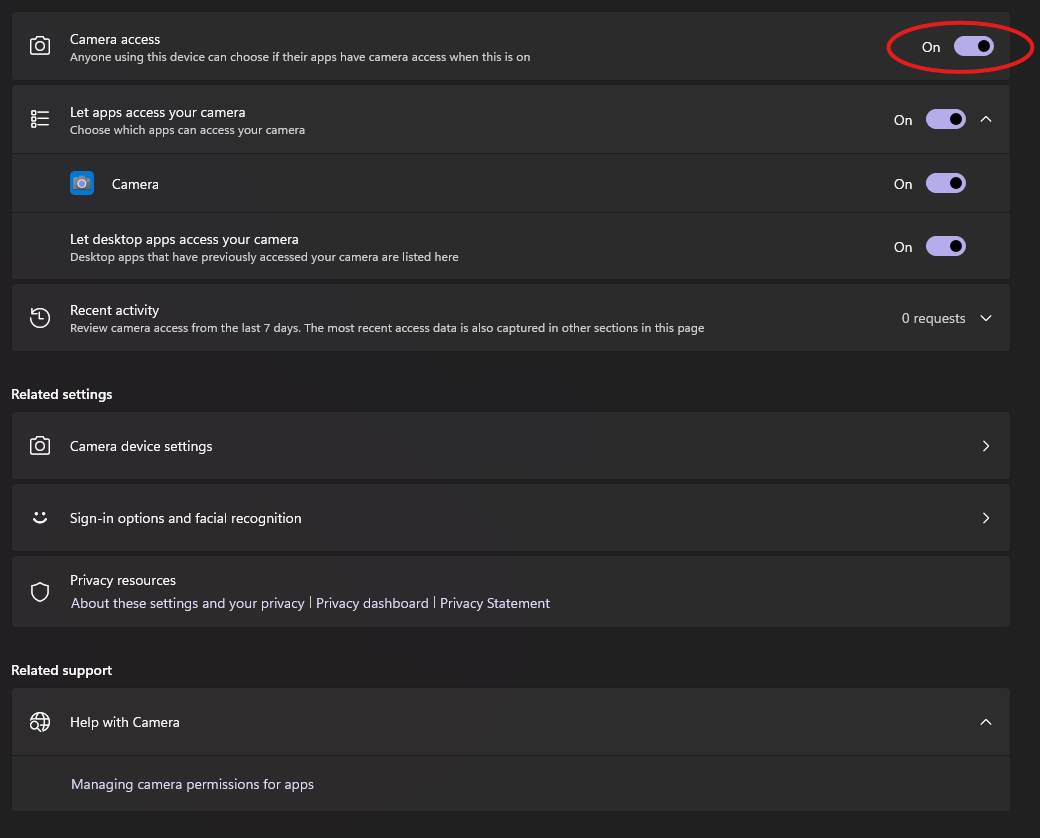The width and height of the screenshot is (1040, 838).
Task: Turn off the Camera access toggle
Action: (972, 47)
